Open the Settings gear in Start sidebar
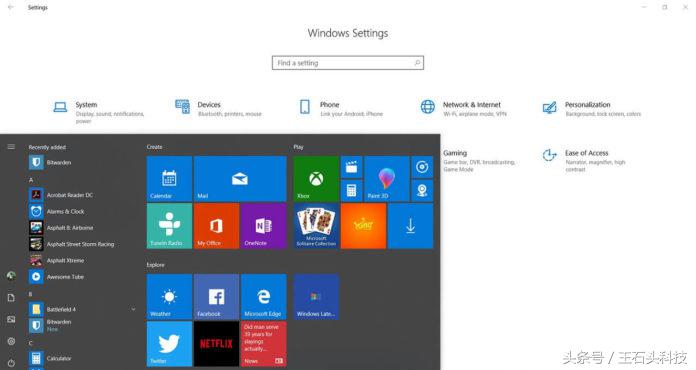Screen dimensions: 696x370 click(x=11, y=341)
